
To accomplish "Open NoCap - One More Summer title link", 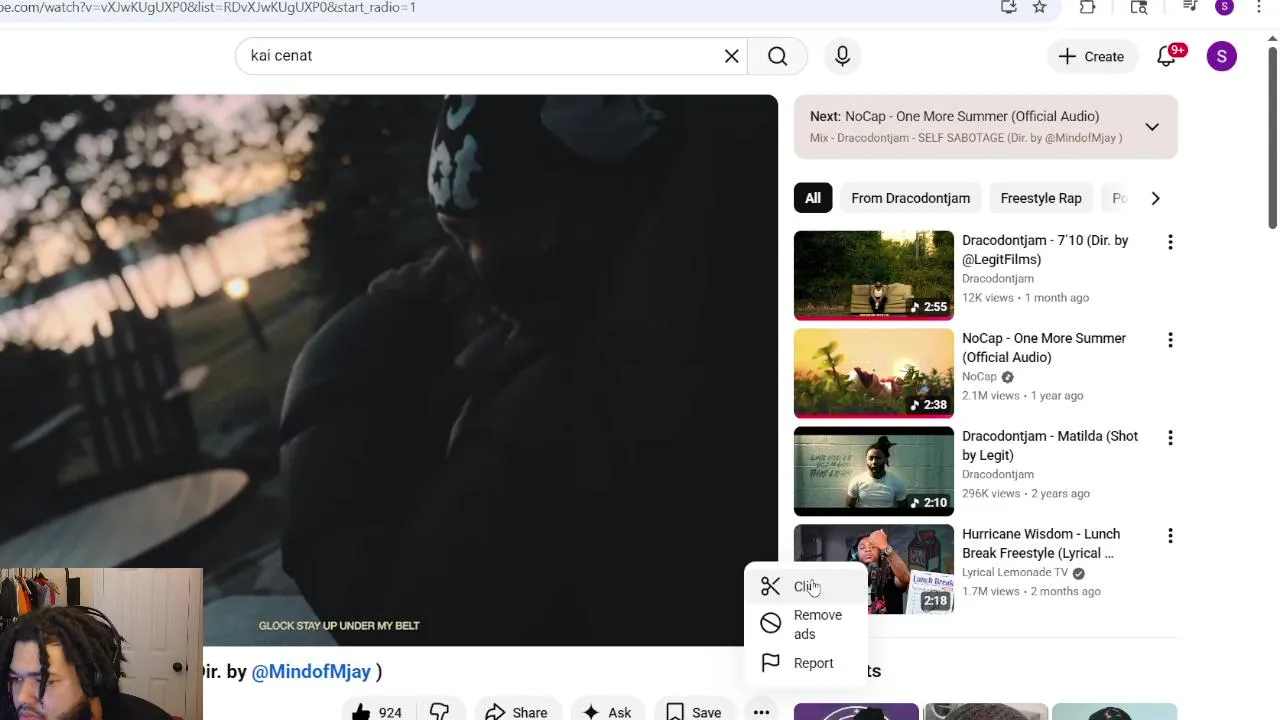I will click(x=1044, y=348).
